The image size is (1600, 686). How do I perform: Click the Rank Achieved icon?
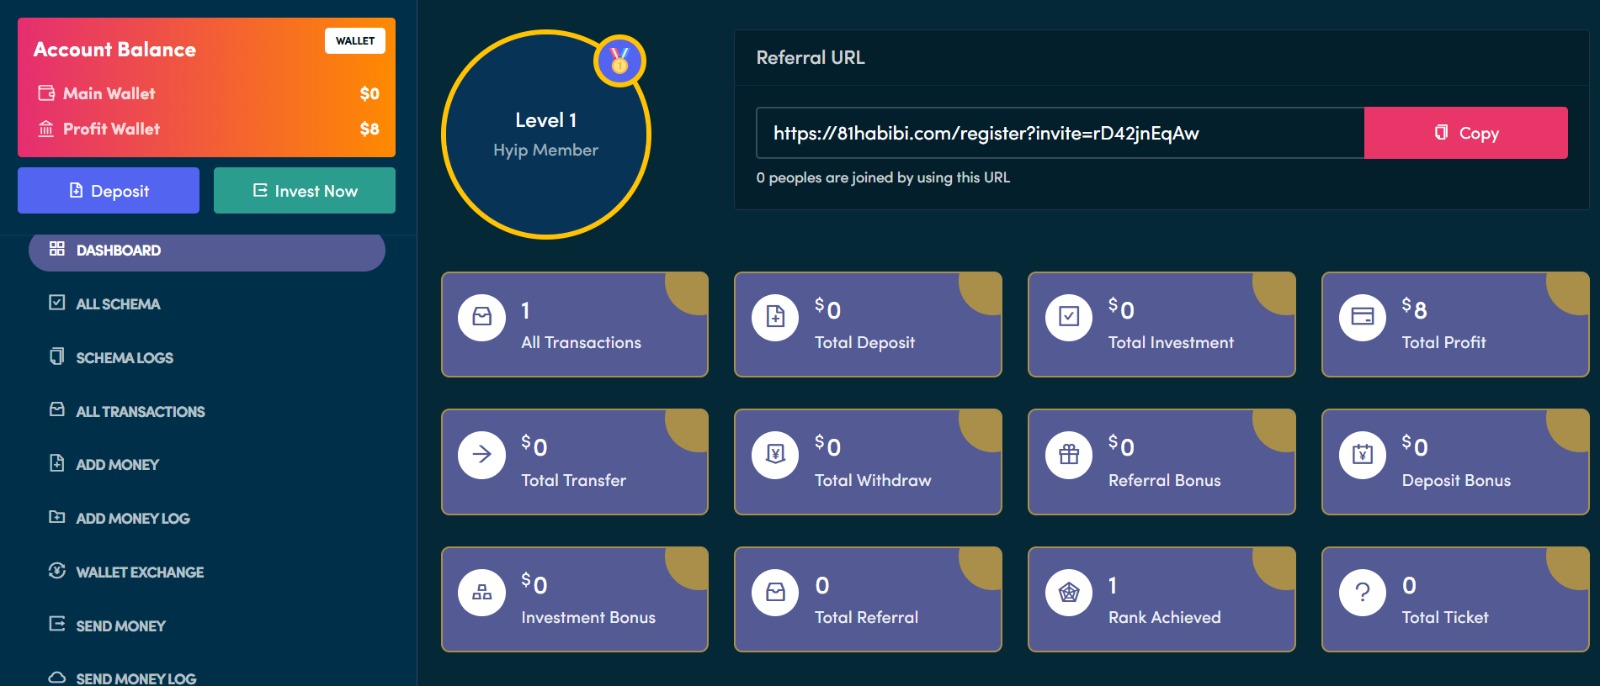point(1069,592)
